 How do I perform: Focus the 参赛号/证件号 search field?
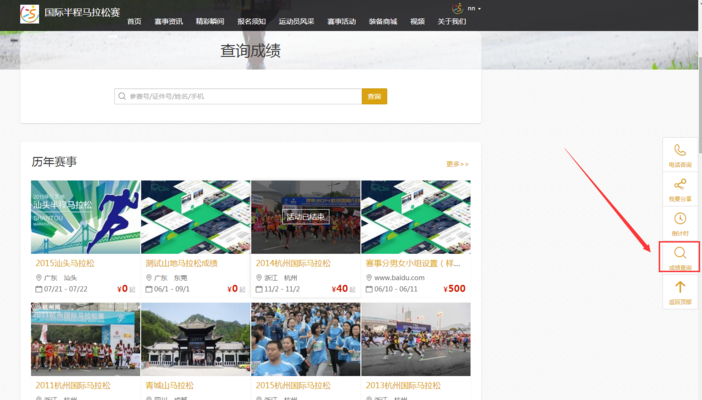click(238, 96)
